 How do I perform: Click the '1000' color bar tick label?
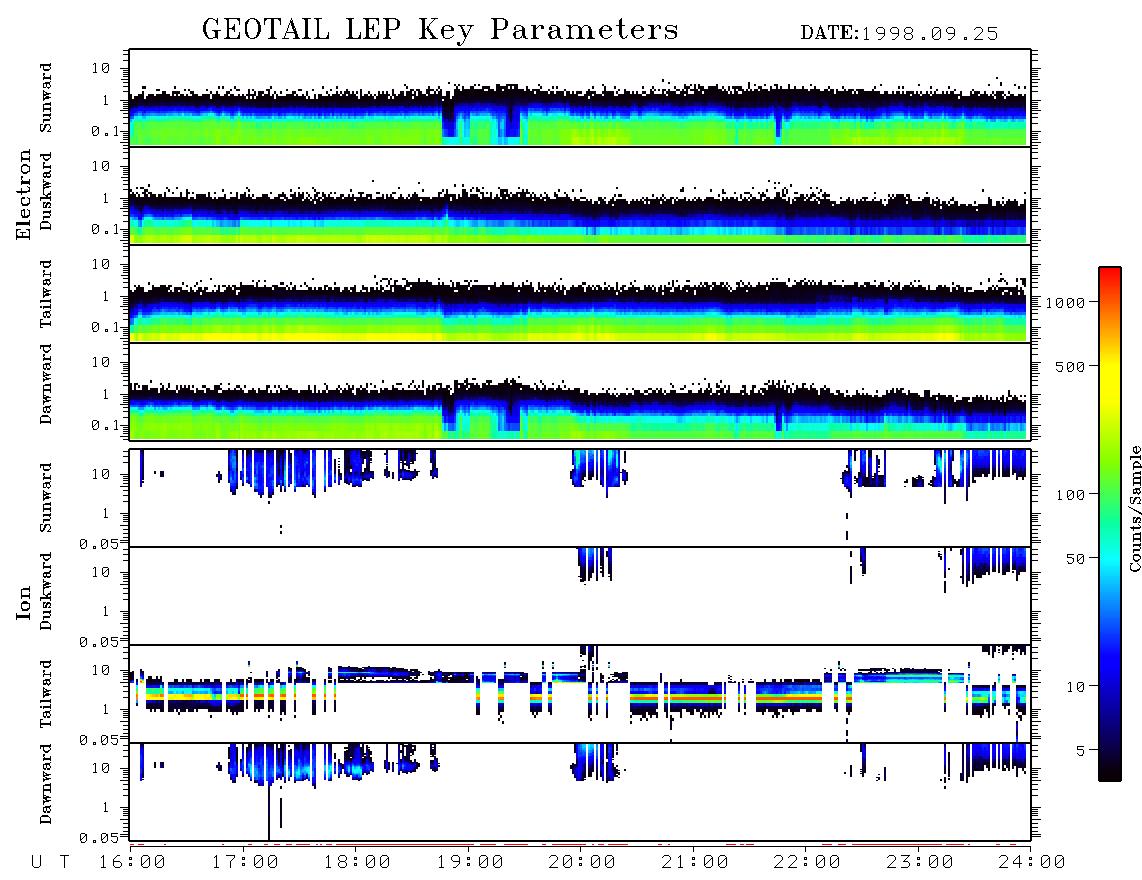pos(1066,303)
